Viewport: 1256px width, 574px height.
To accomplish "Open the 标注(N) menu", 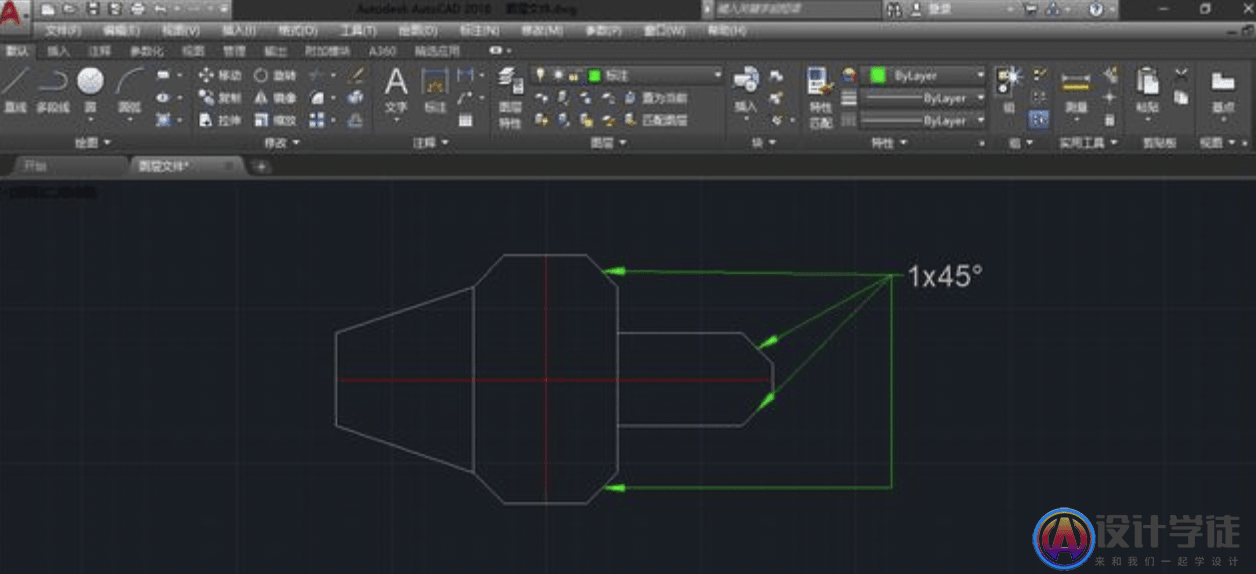I will pos(479,31).
